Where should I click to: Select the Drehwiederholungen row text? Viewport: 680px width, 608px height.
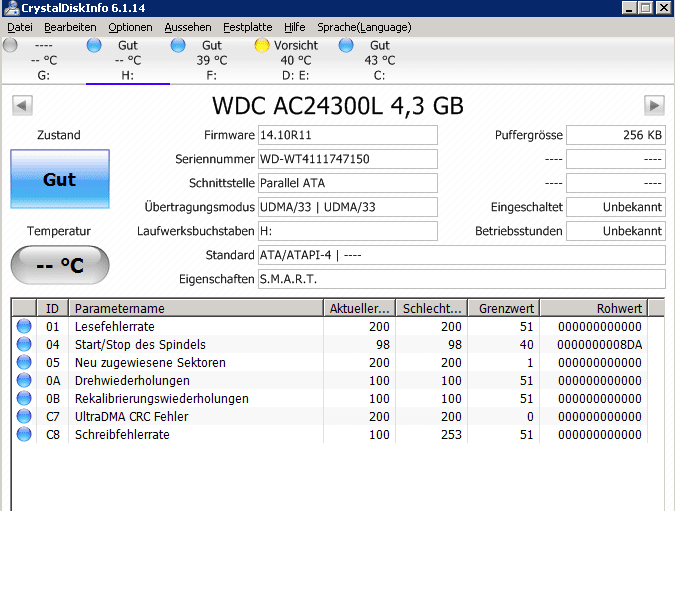tap(132, 380)
